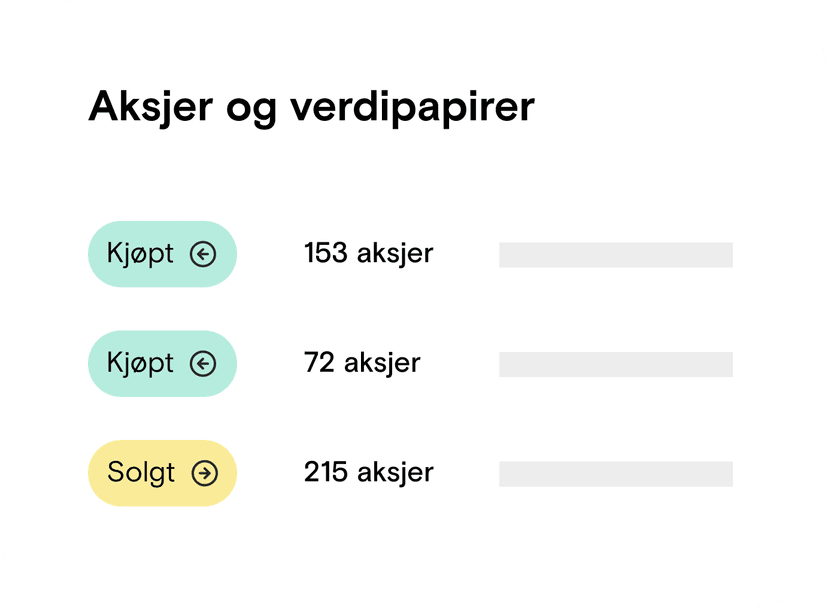Click the word verdipapirer in the title
Image resolution: width=828 pixels, height=607 pixels.
click(413, 108)
